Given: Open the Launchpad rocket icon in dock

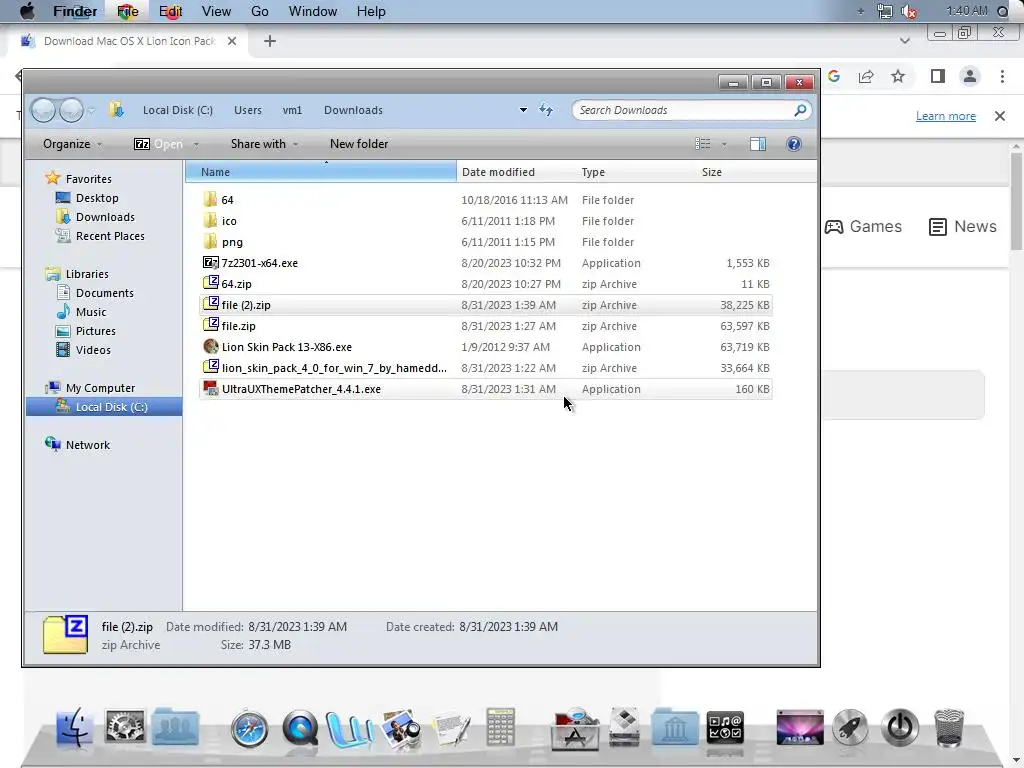Looking at the screenshot, I should pyautogui.click(x=850, y=727).
